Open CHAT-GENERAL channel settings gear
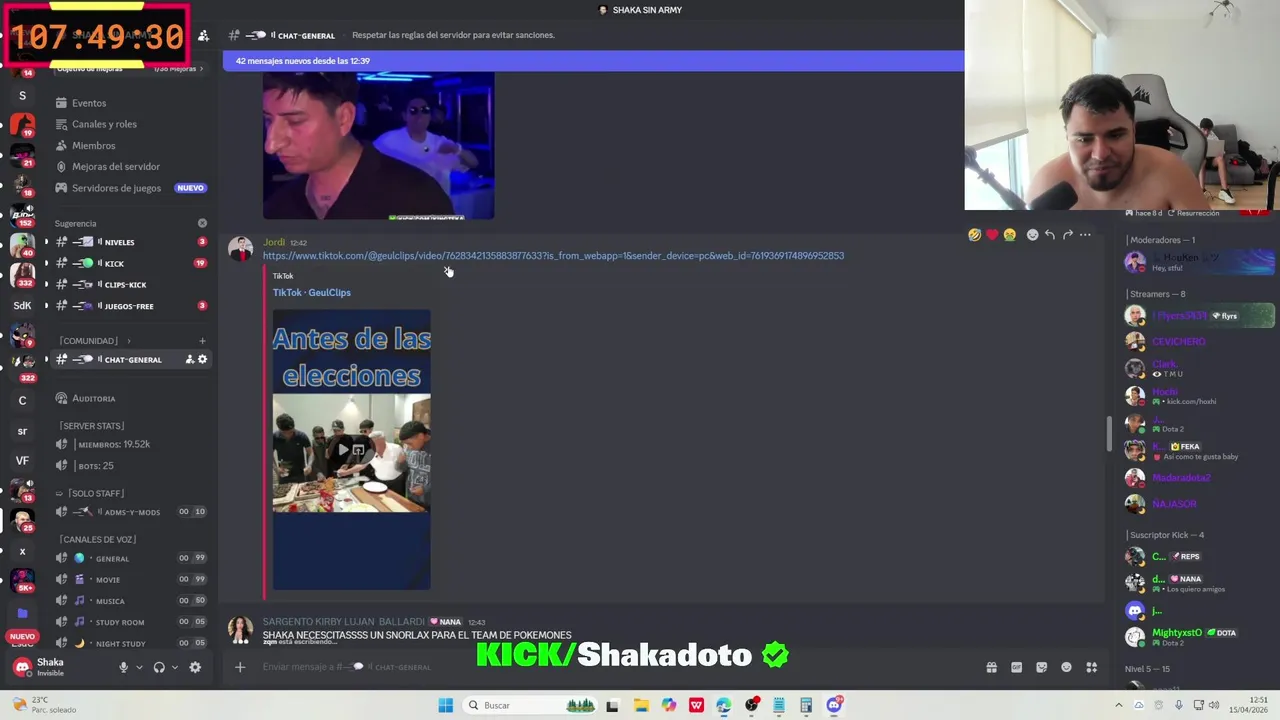Screen dimensions: 1280x720 pos(202,360)
